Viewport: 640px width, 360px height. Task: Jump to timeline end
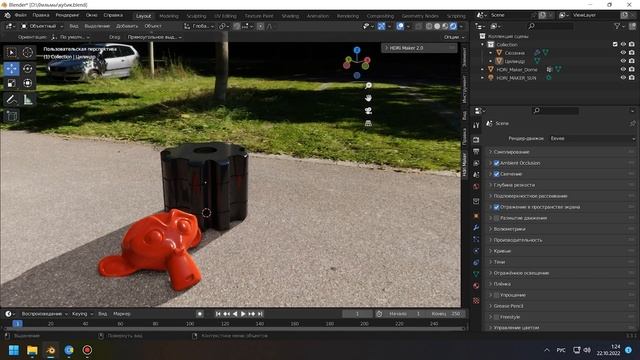[260, 314]
